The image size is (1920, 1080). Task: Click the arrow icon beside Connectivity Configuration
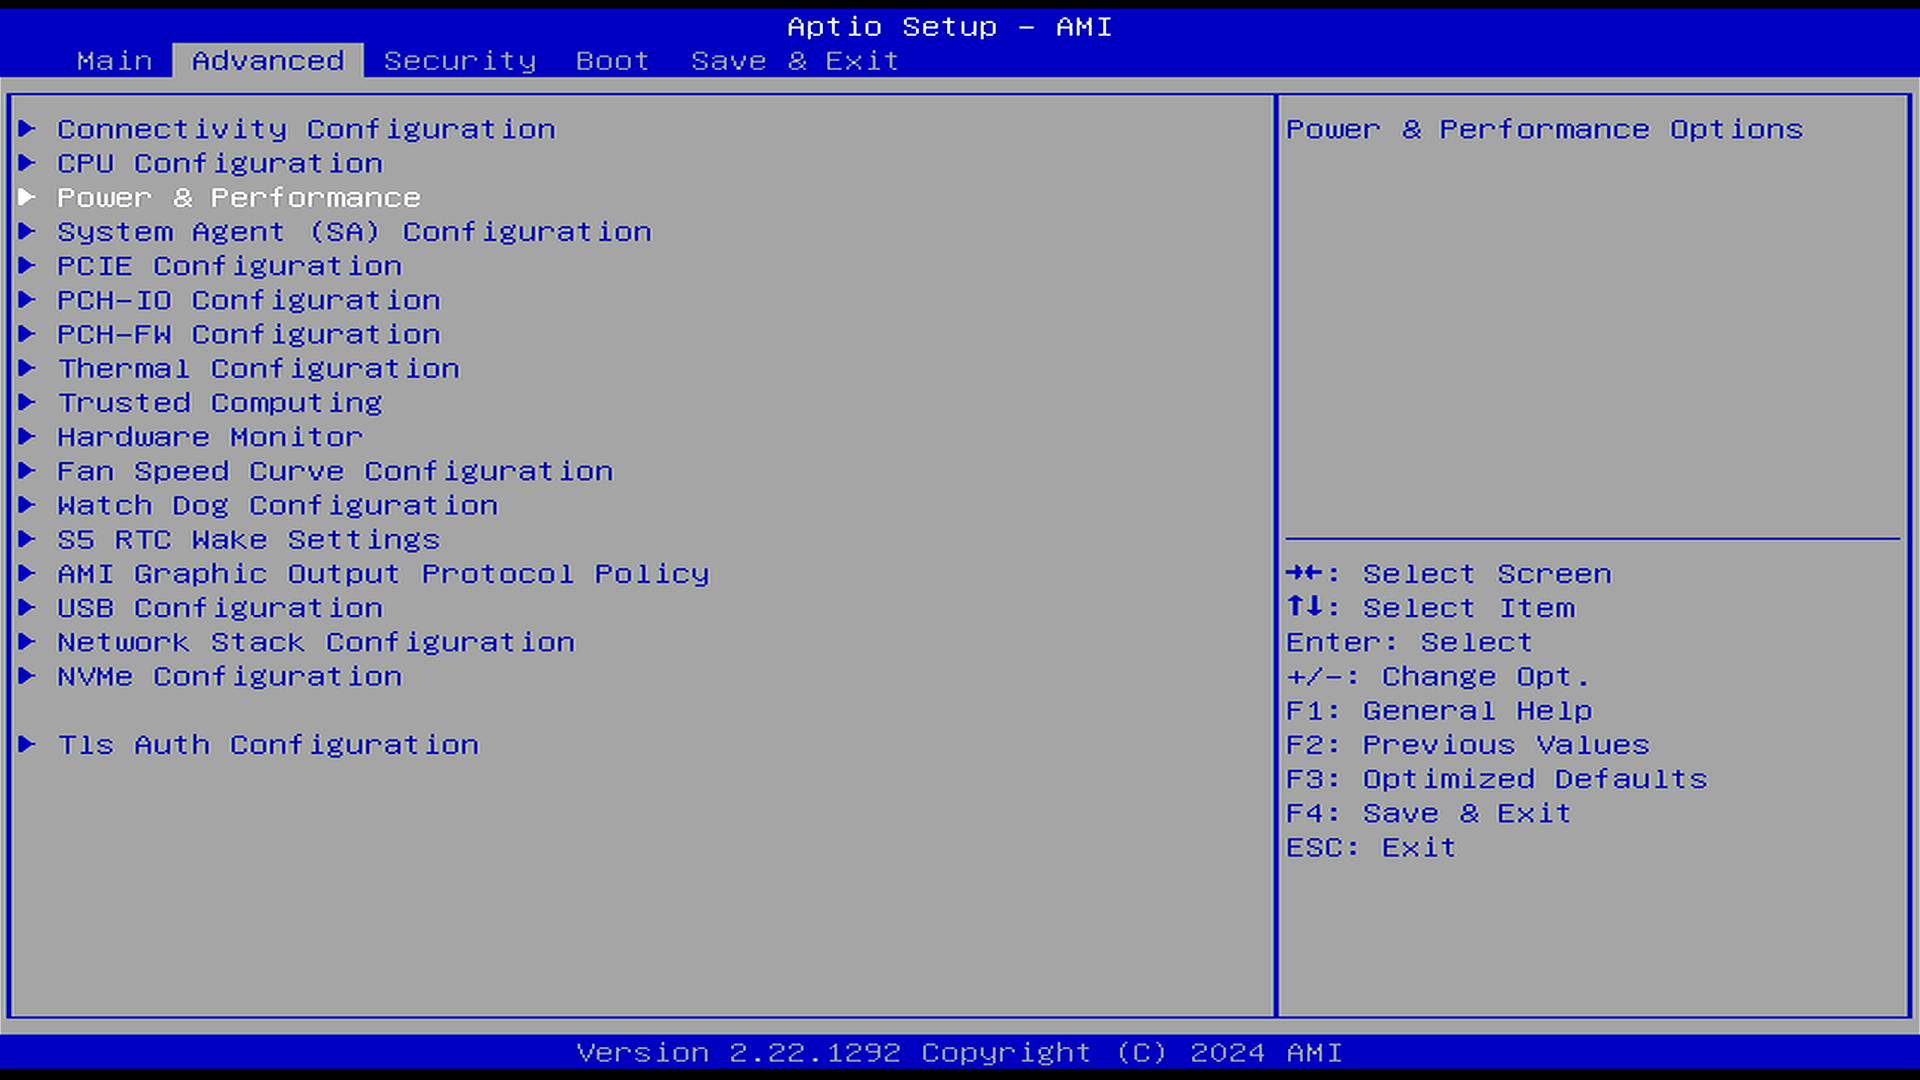point(27,129)
